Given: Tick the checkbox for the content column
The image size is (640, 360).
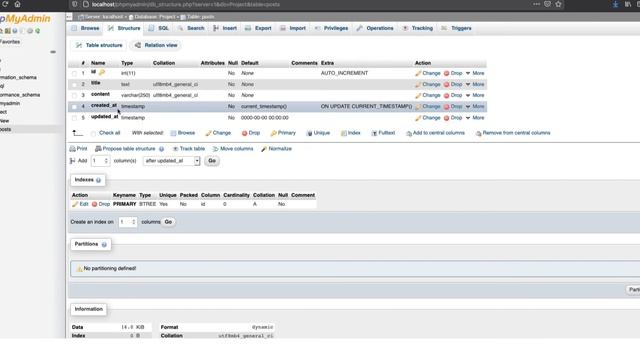Looking at the screenshot, I should [x=74, y=96].
